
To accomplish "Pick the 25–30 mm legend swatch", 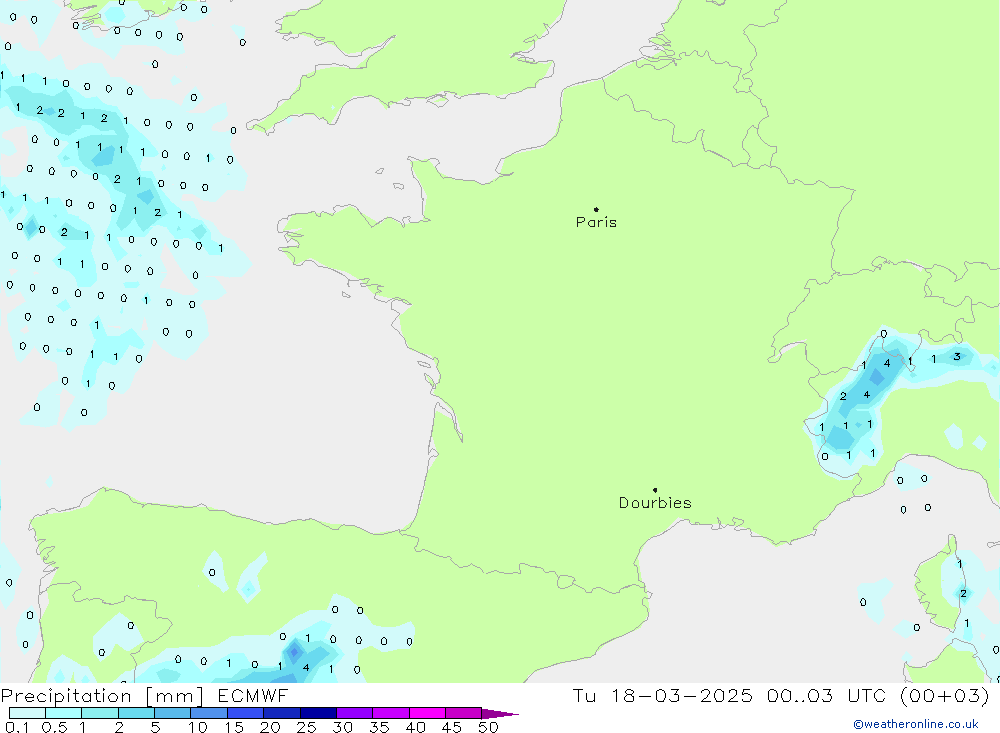I will pyautogui.click(x=318, y=713).
